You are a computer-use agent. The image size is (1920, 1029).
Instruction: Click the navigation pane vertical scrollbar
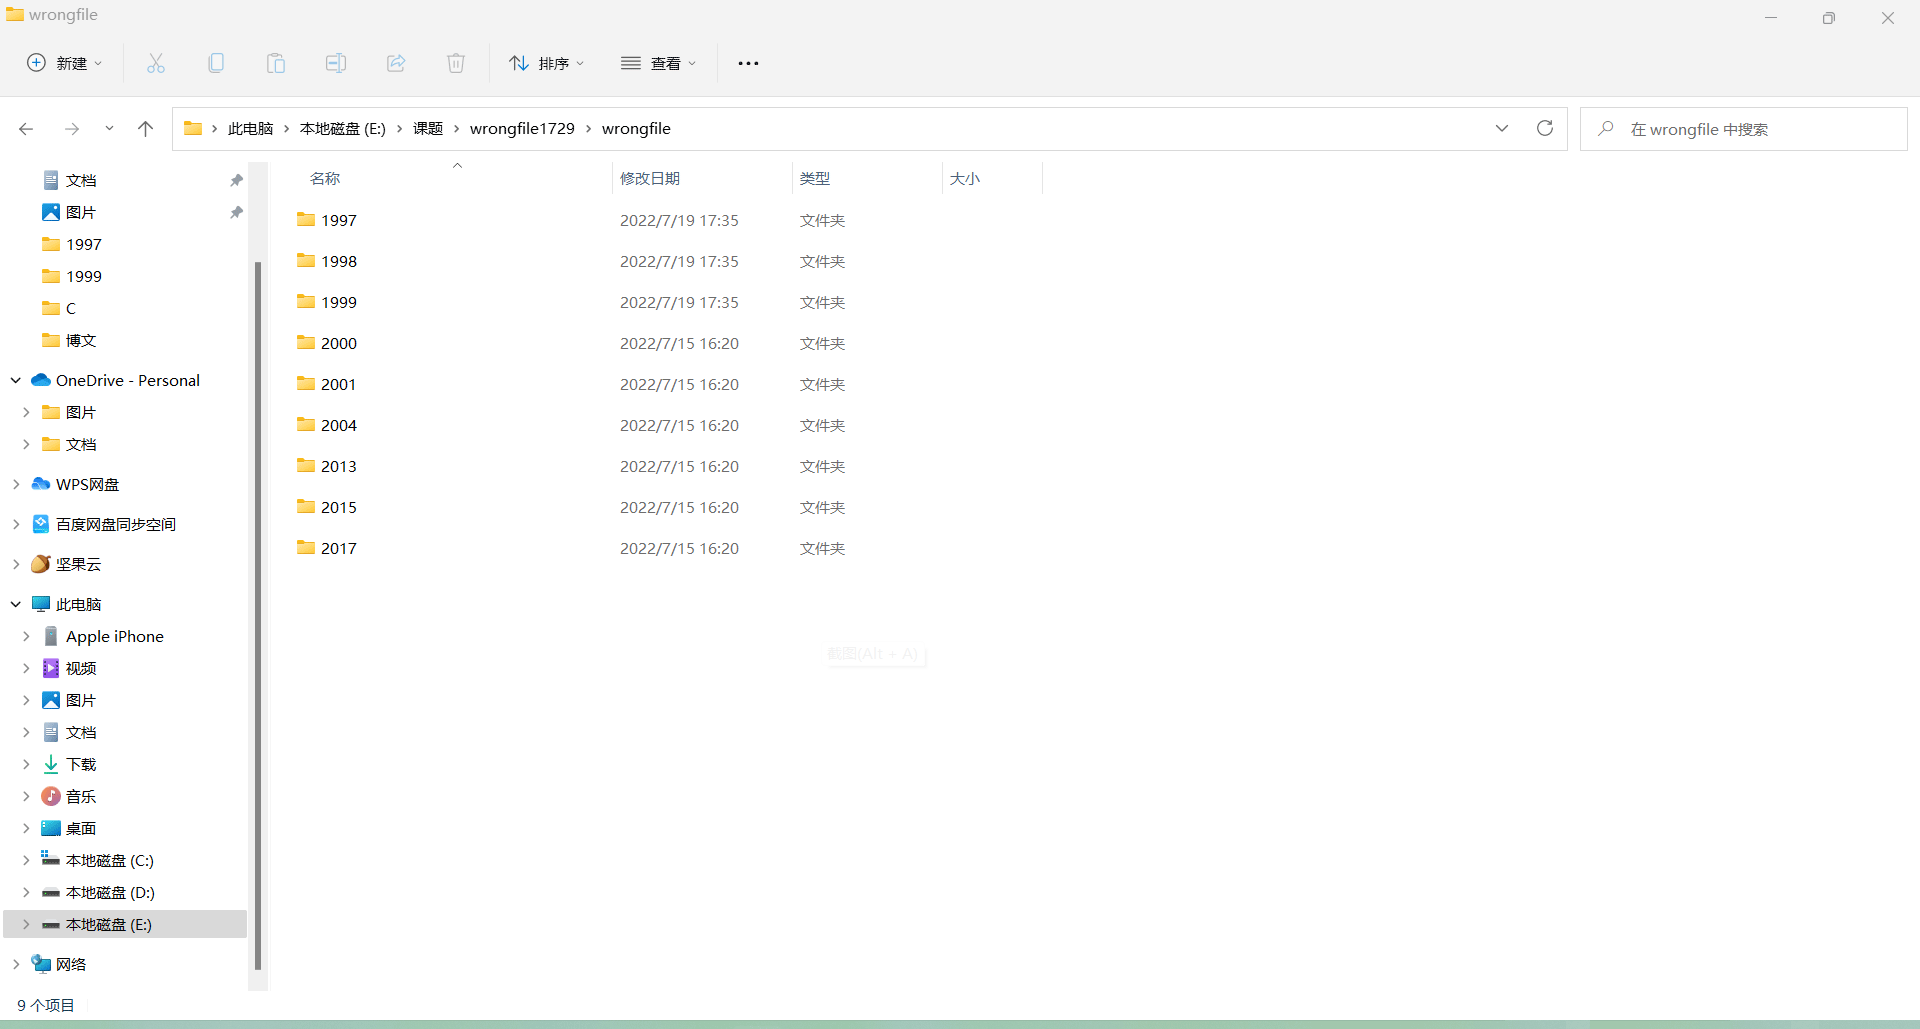(258, 615)
